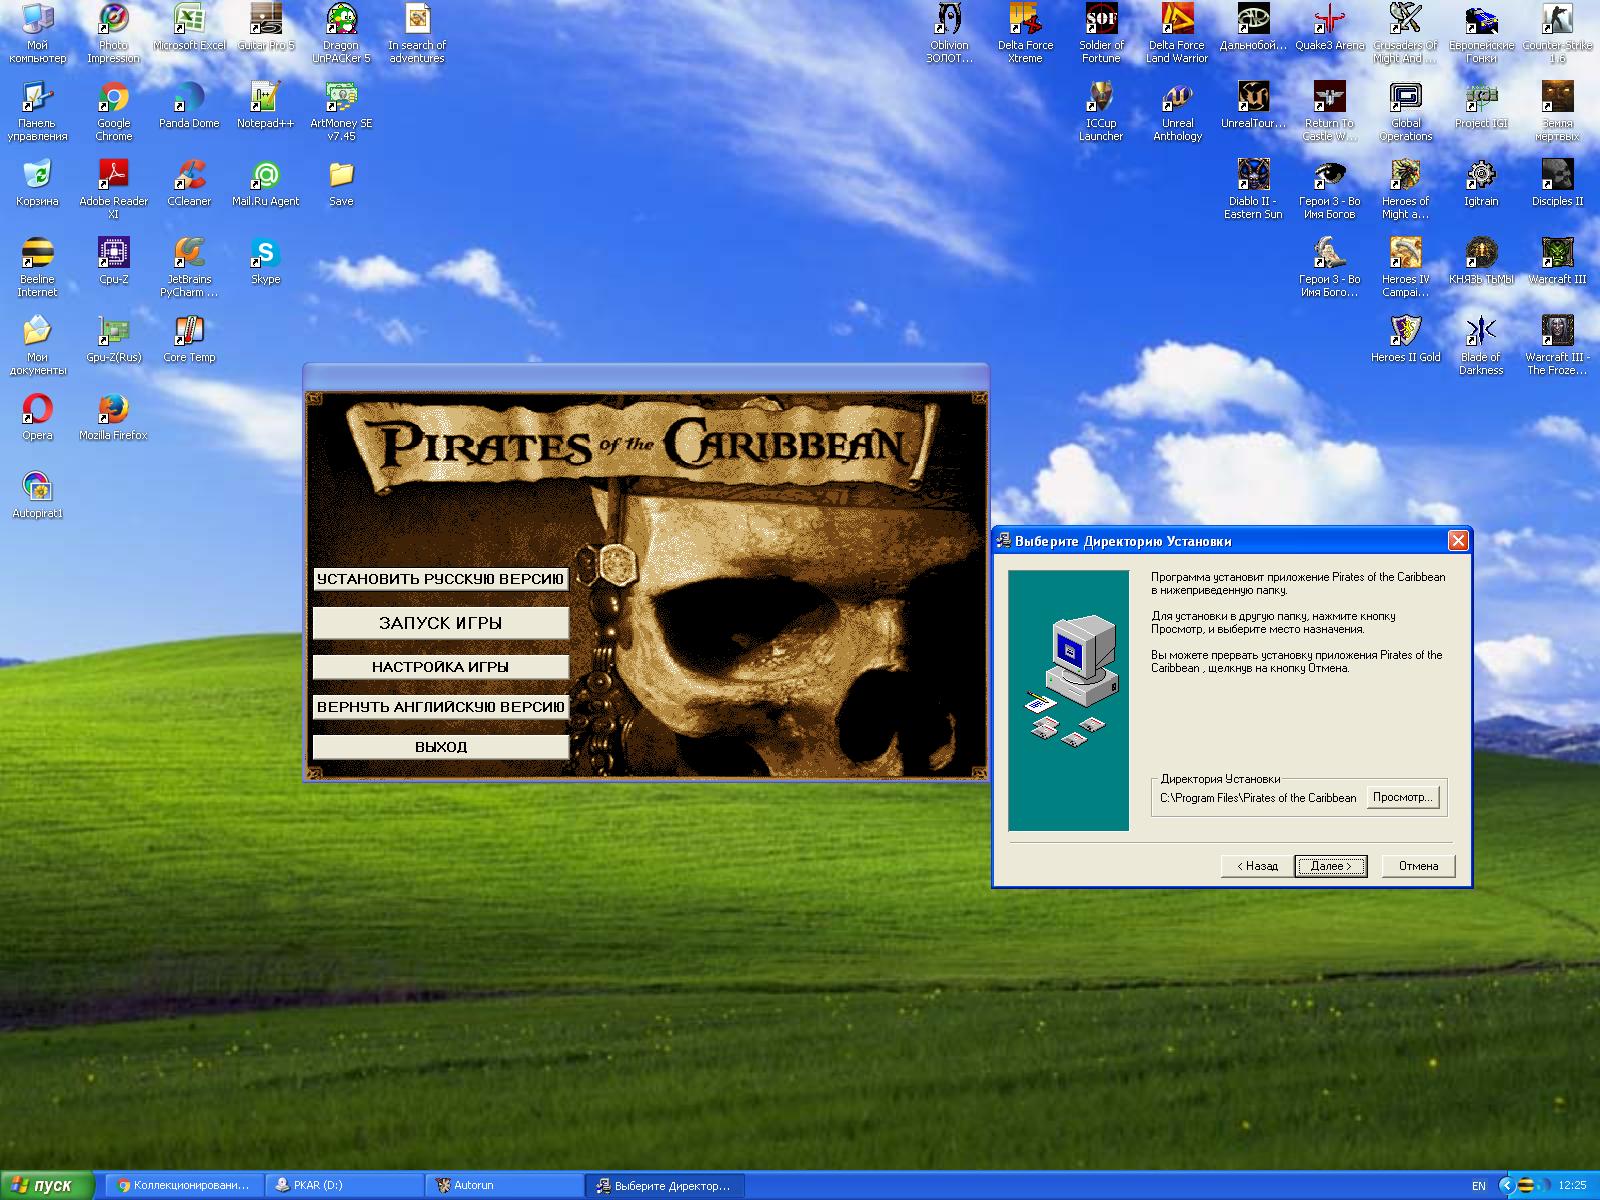Screen dimensions: 1600x1200
Task: Select the JetBrains PyCharm icon
Action: (x=189, y=267)
